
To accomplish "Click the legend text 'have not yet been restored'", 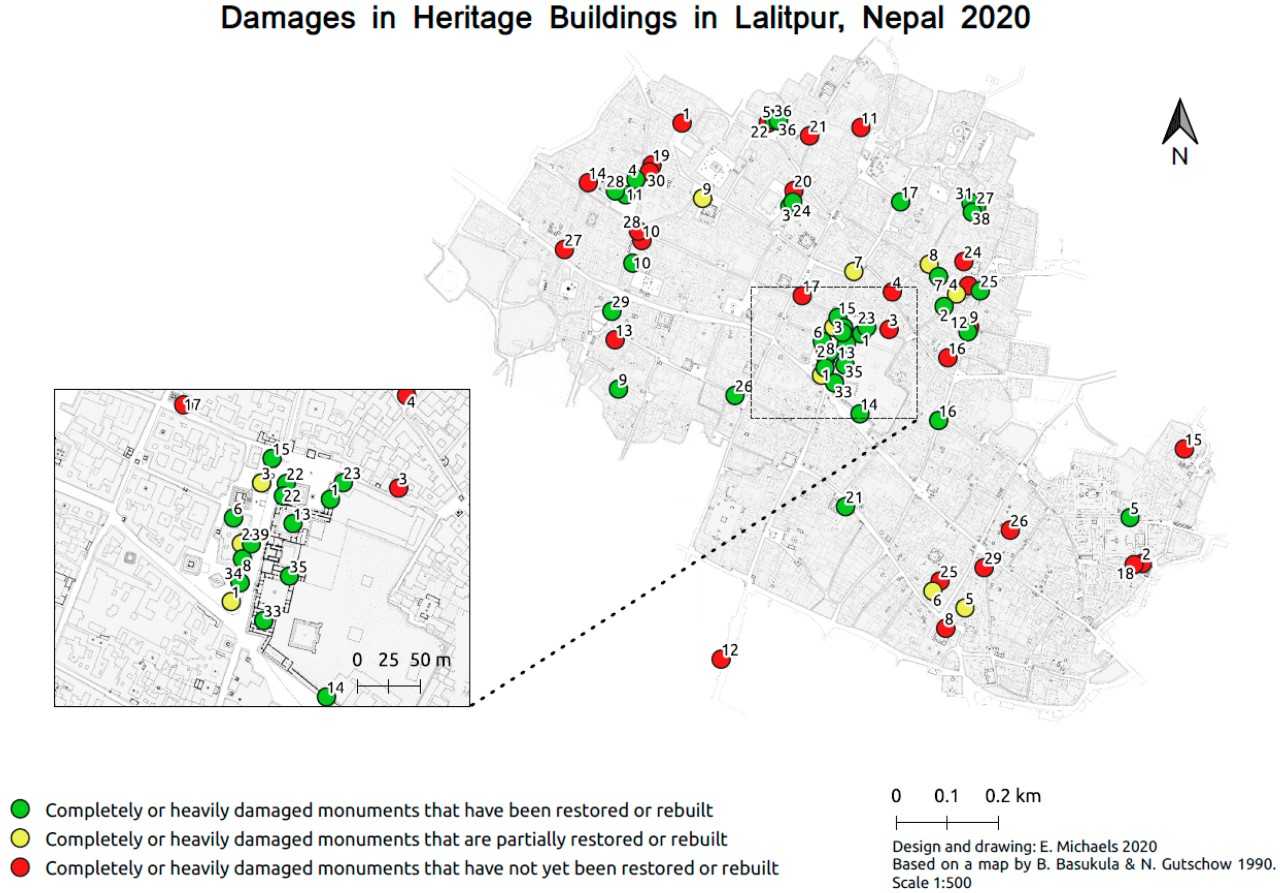I will [412, 868].
